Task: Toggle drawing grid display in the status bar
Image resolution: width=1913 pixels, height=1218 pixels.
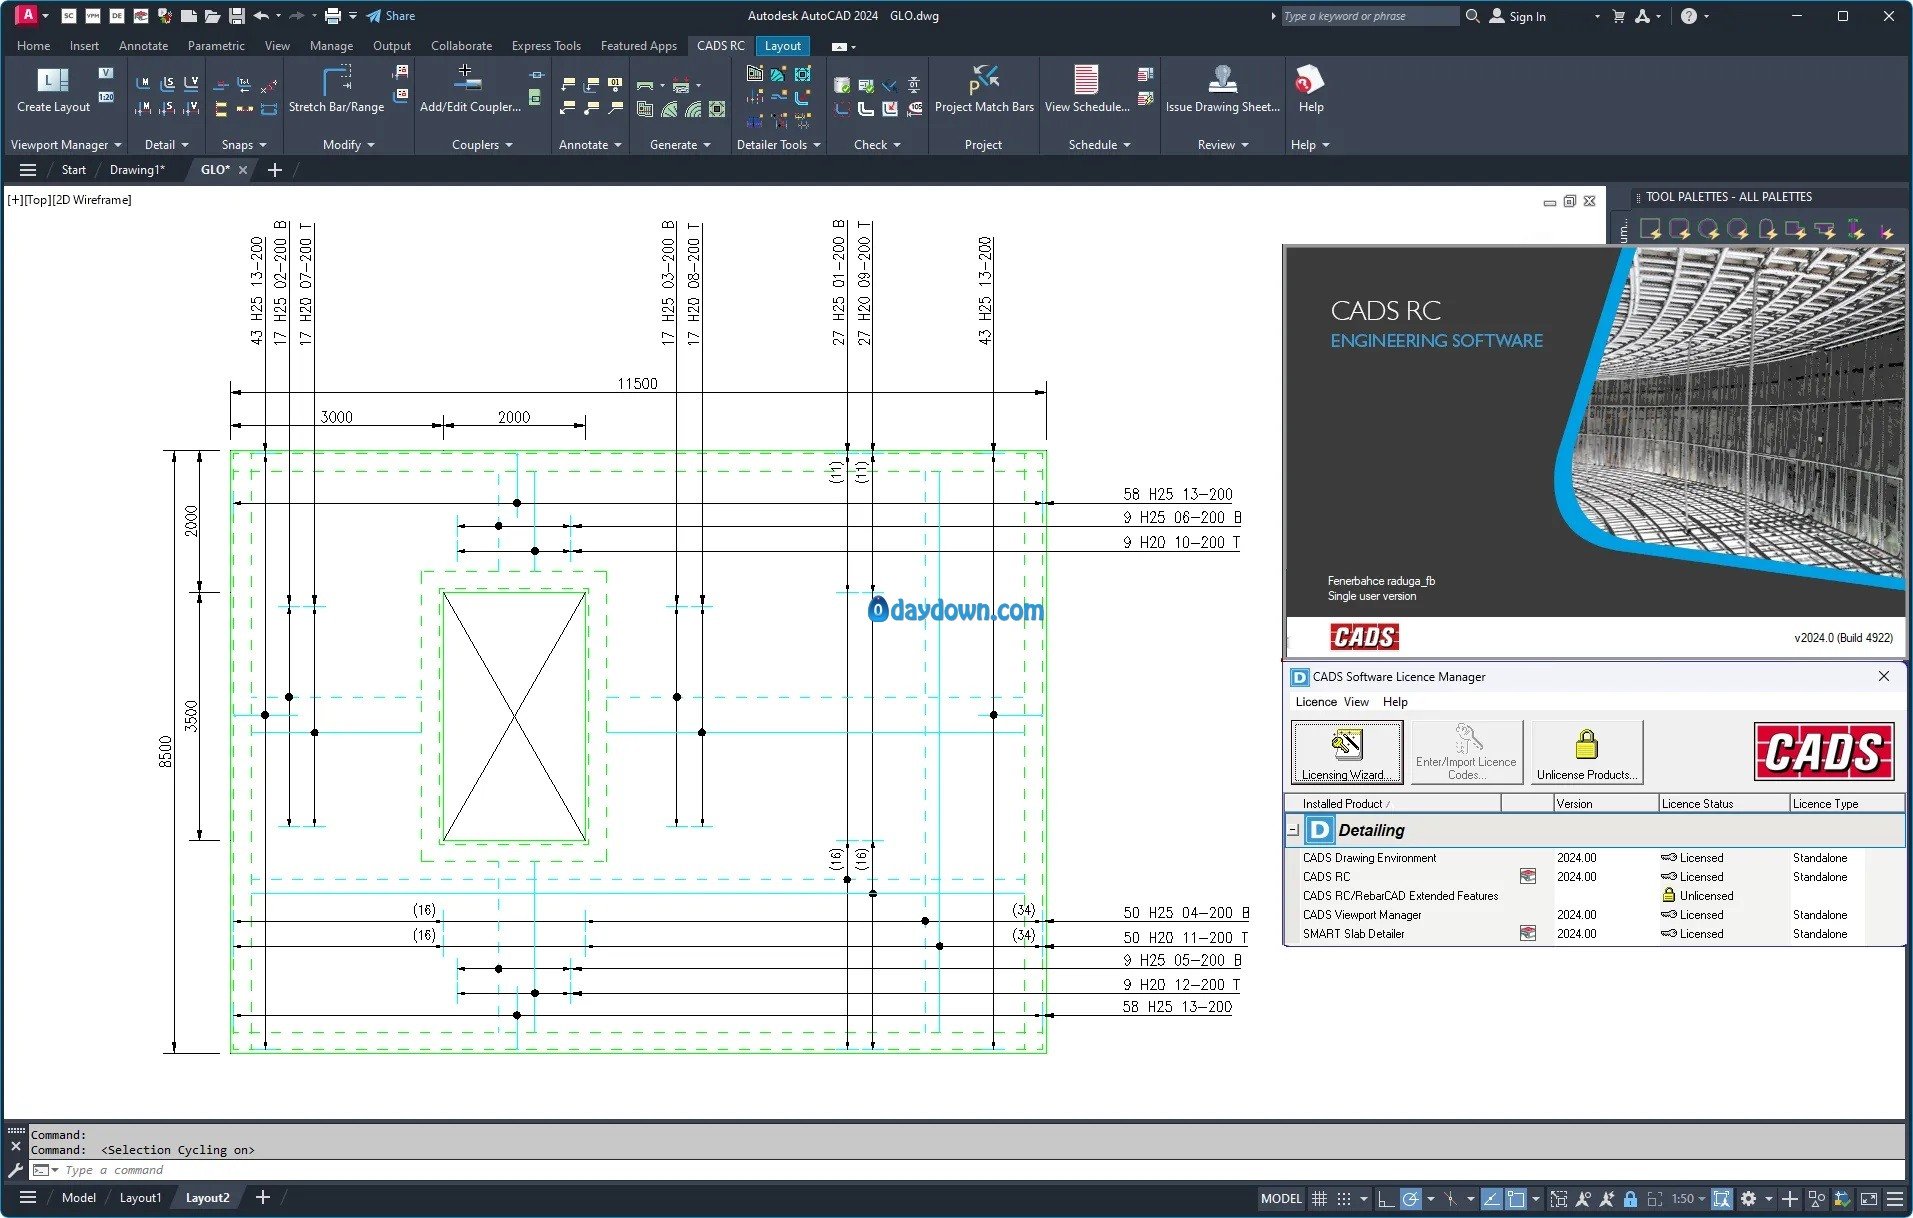Action: coord(1319,1198)
